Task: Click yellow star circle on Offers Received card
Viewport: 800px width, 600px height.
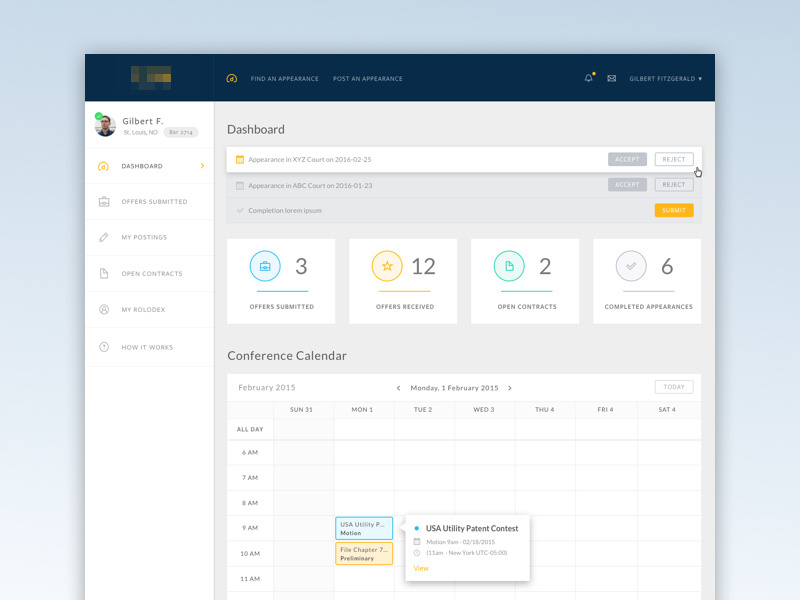Action: (x=387, y=266)
